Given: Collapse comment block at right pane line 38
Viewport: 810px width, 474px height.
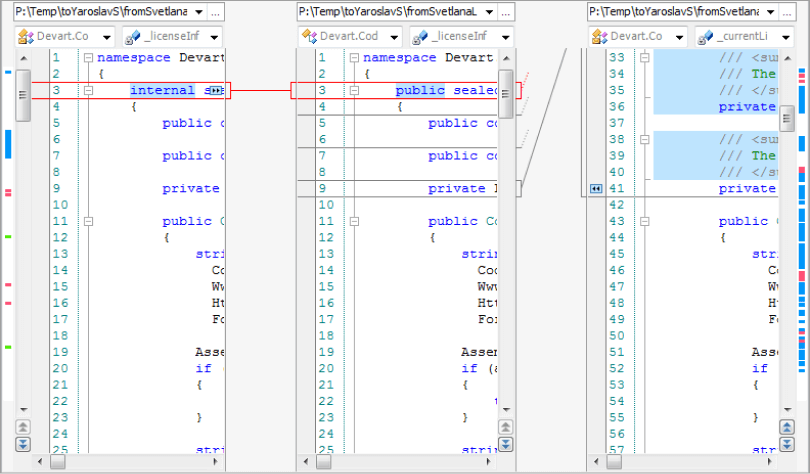Looking at the screenshot, I should pyautogui.click(x=645, y=139).
